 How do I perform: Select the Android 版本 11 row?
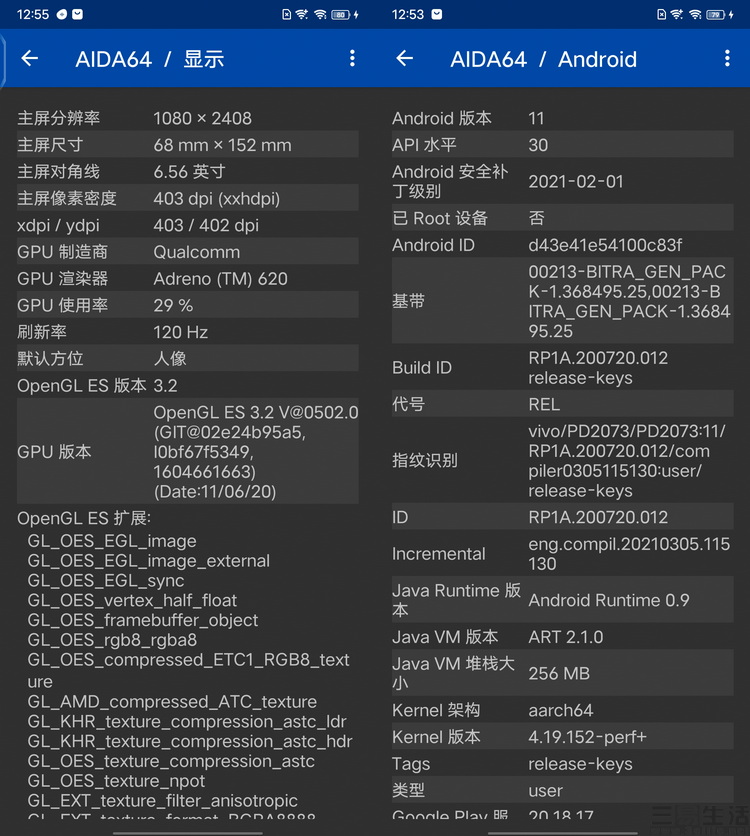(562, 118)
